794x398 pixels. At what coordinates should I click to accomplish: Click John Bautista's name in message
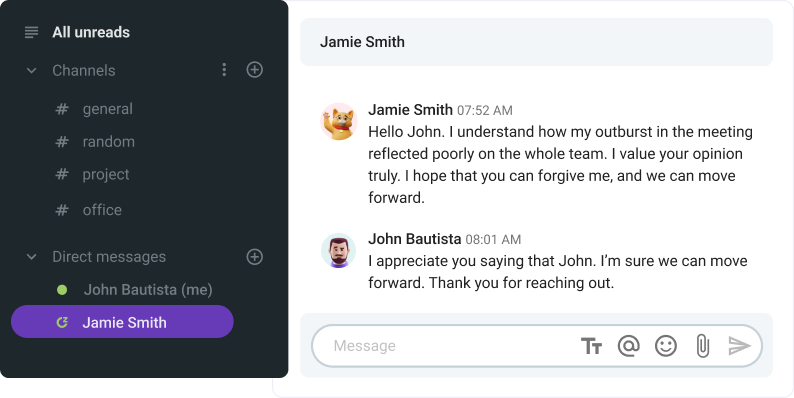(x=414, y=238)
